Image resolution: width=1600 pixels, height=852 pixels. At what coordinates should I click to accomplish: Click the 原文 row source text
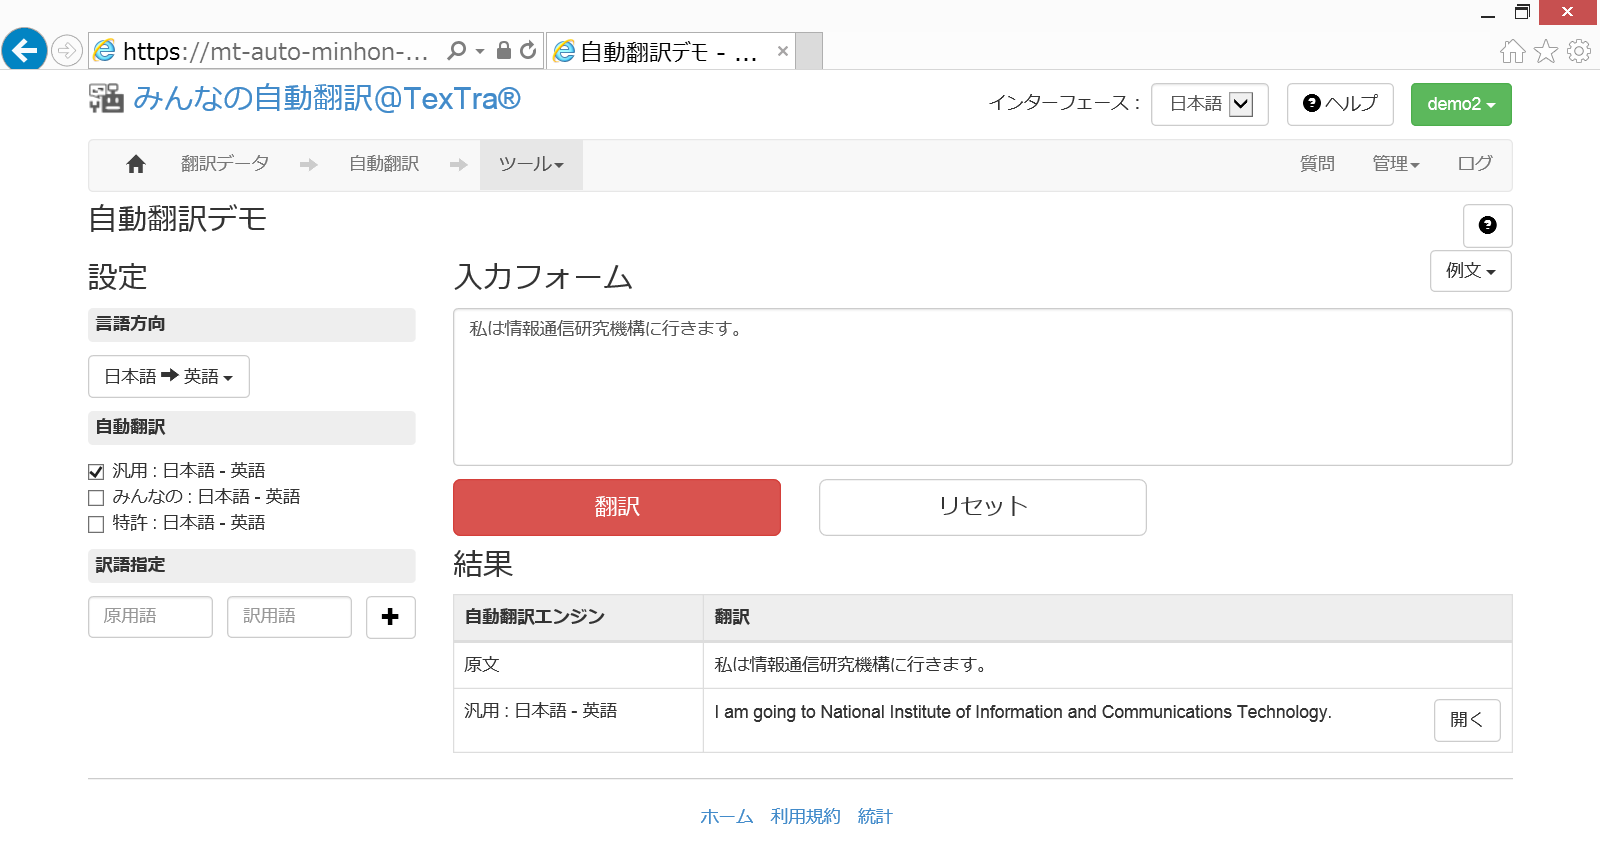pos(851,665)
